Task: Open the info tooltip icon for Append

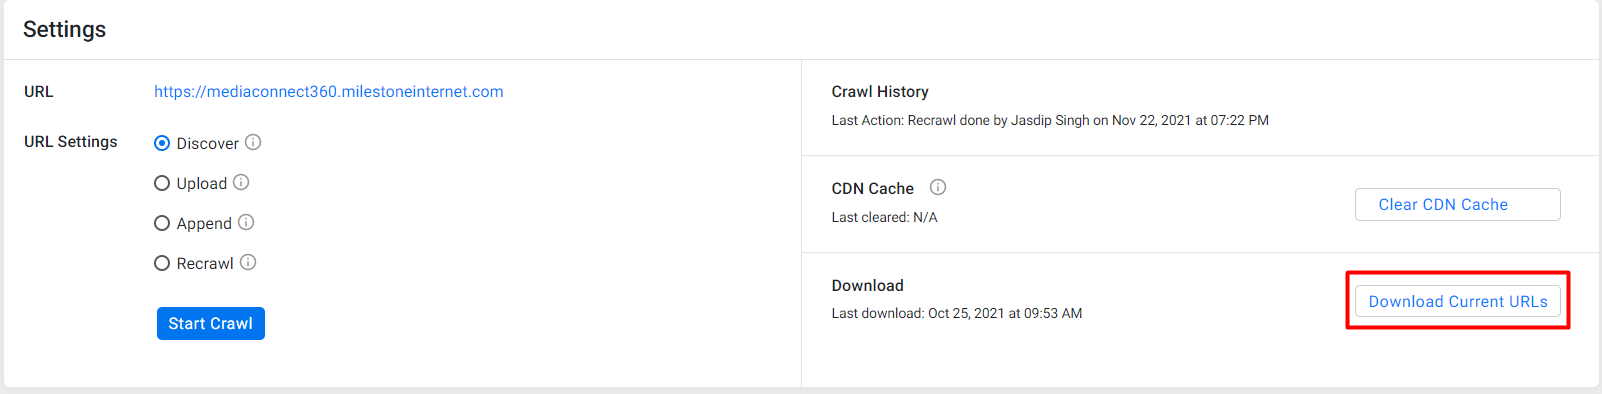Action: tap(246, 222)
